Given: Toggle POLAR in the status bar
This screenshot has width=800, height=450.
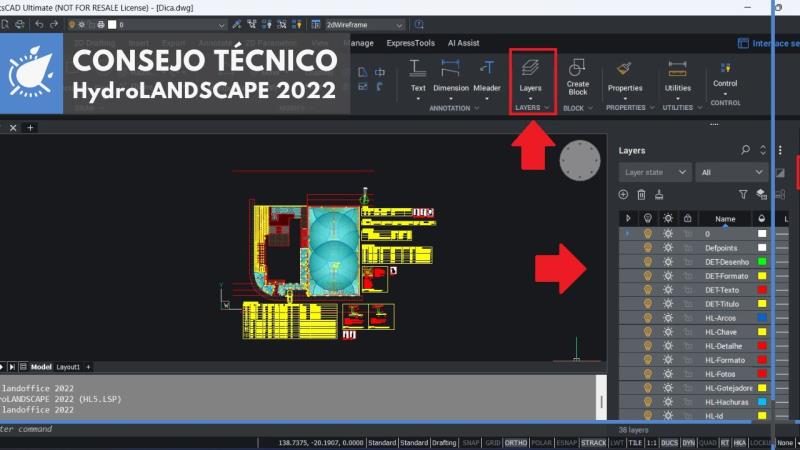Looking at the screenshot, I should [541, 443].
